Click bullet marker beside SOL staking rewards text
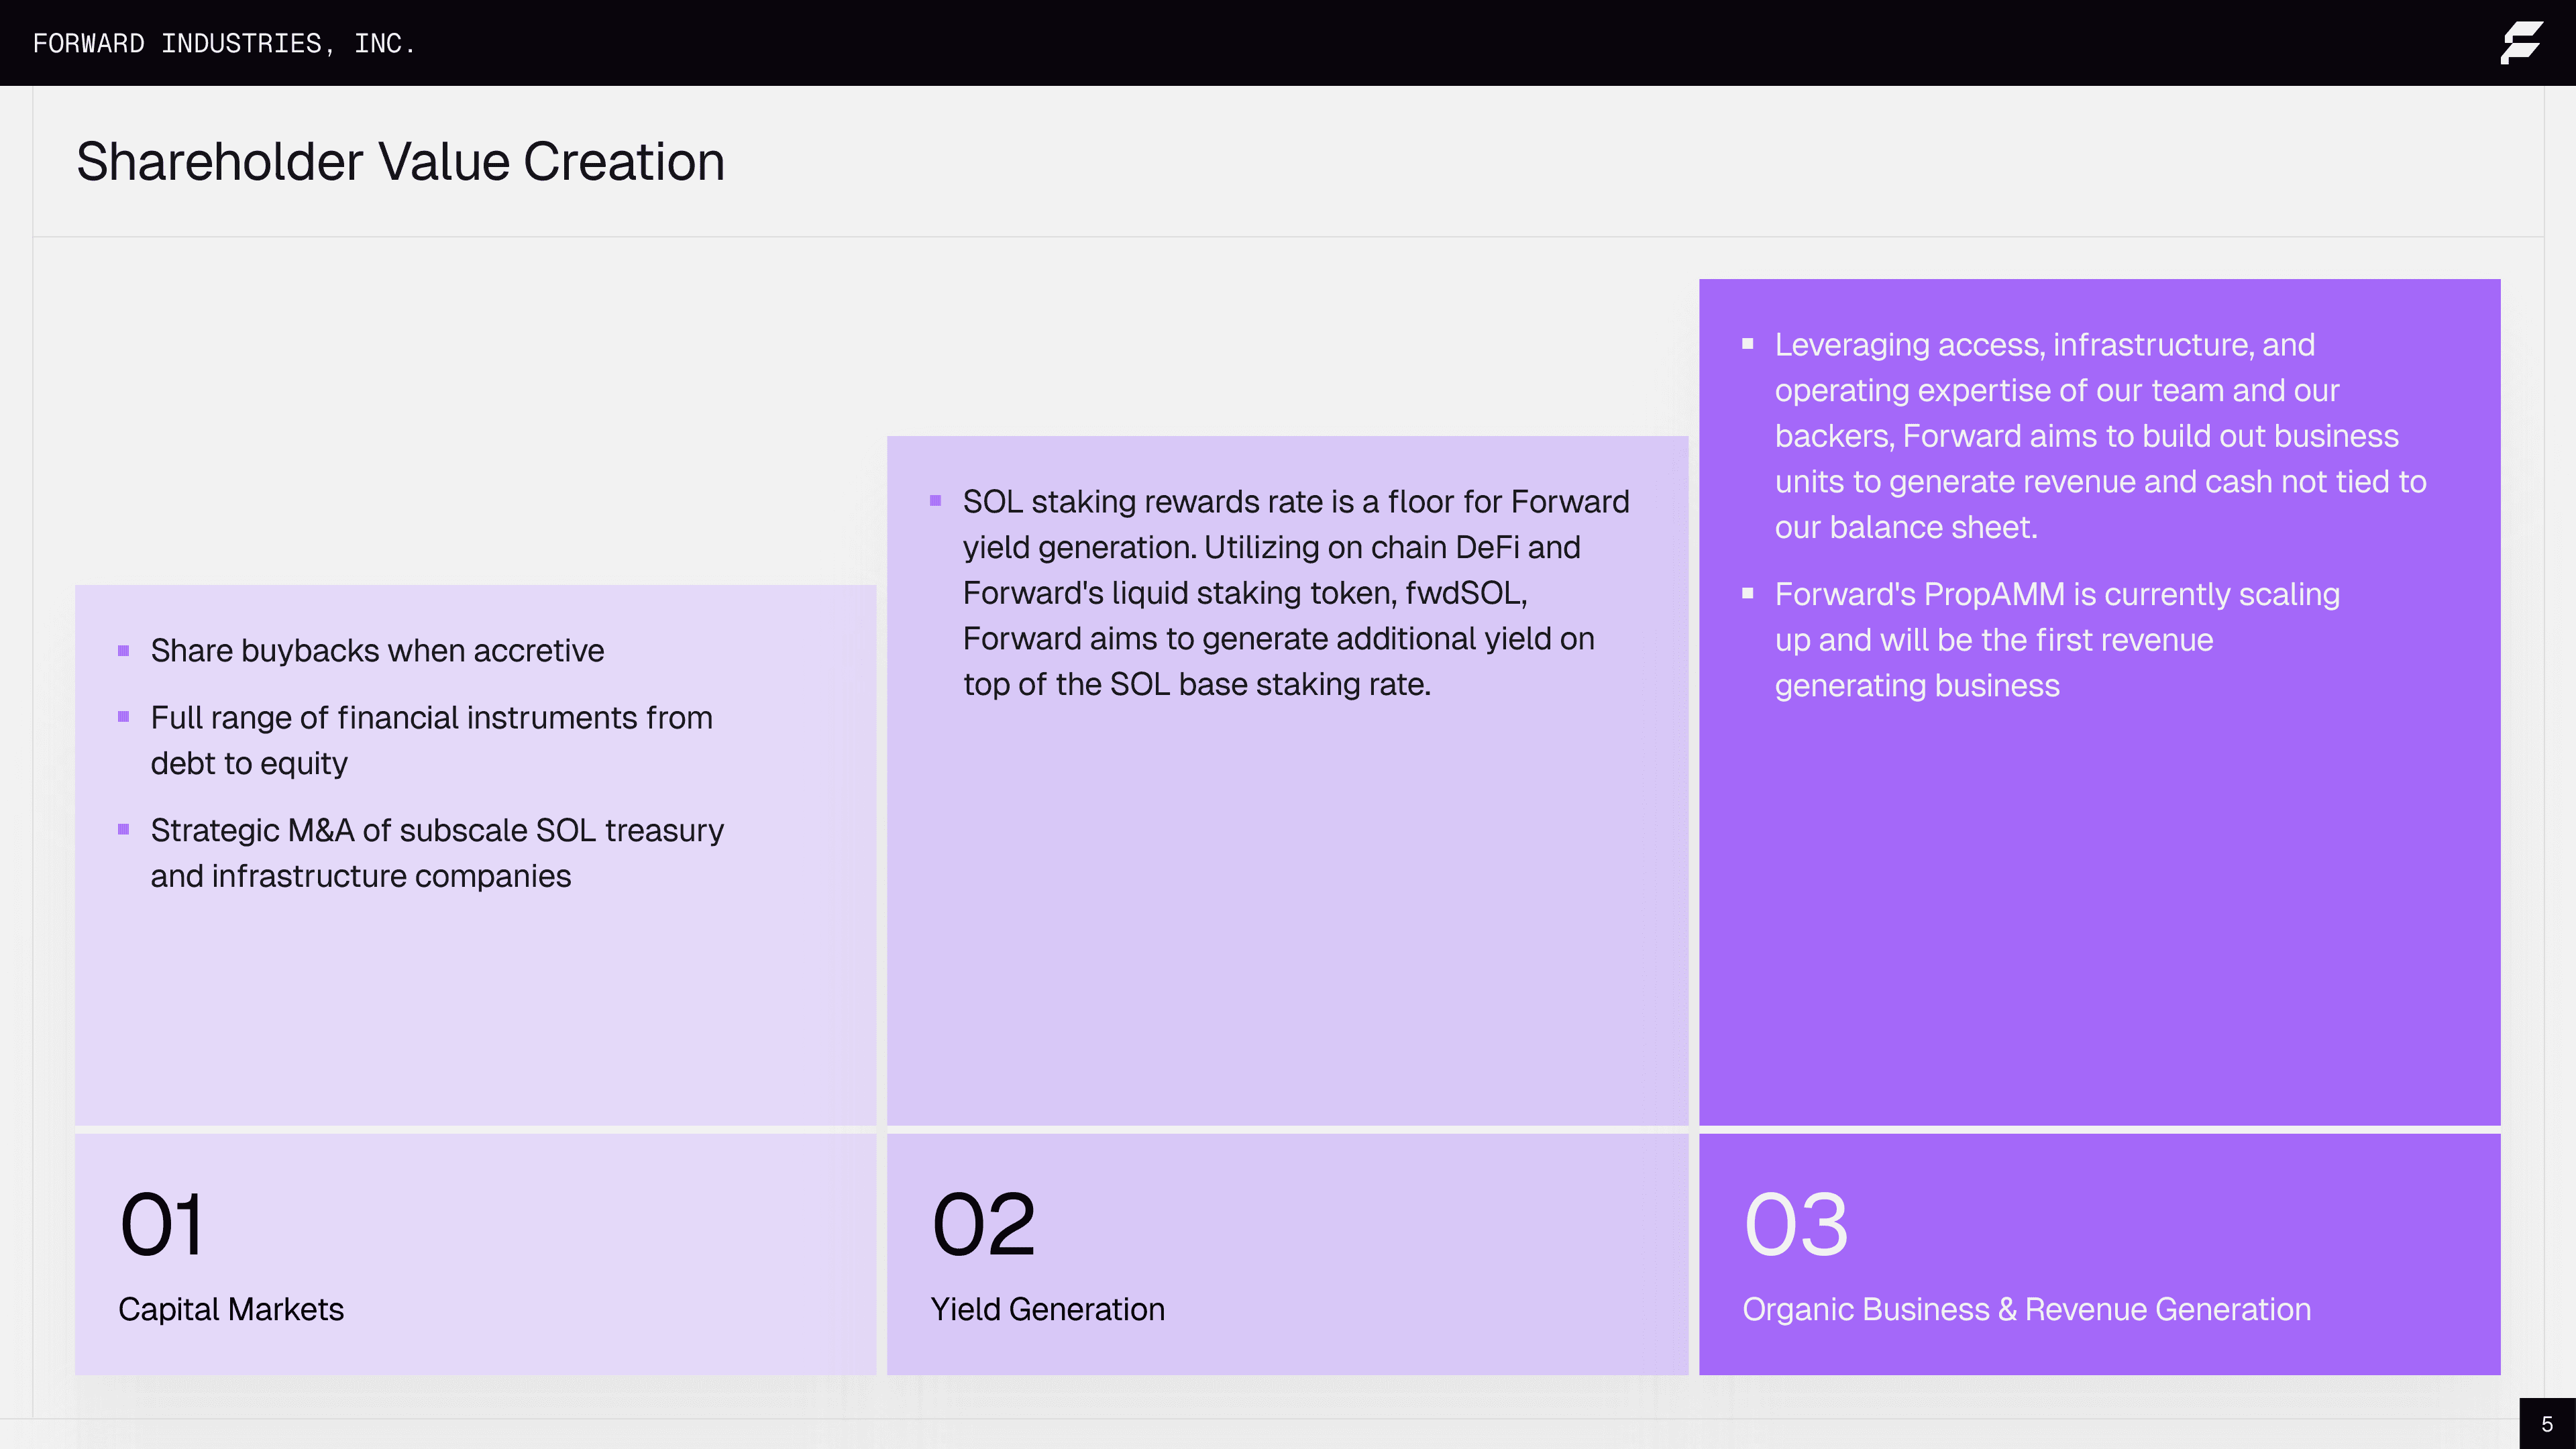 point(936,501)
